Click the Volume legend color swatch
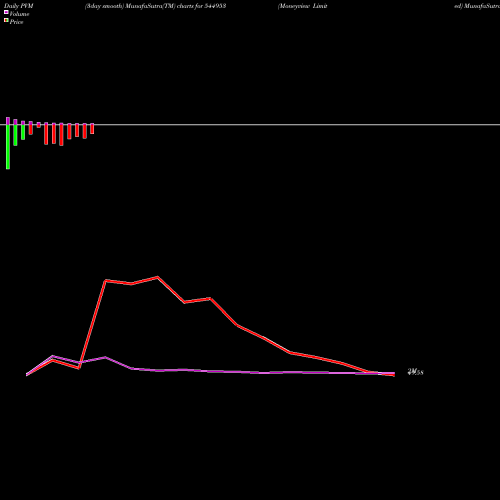Screen dimensions: 500x500 coord(6,12)
